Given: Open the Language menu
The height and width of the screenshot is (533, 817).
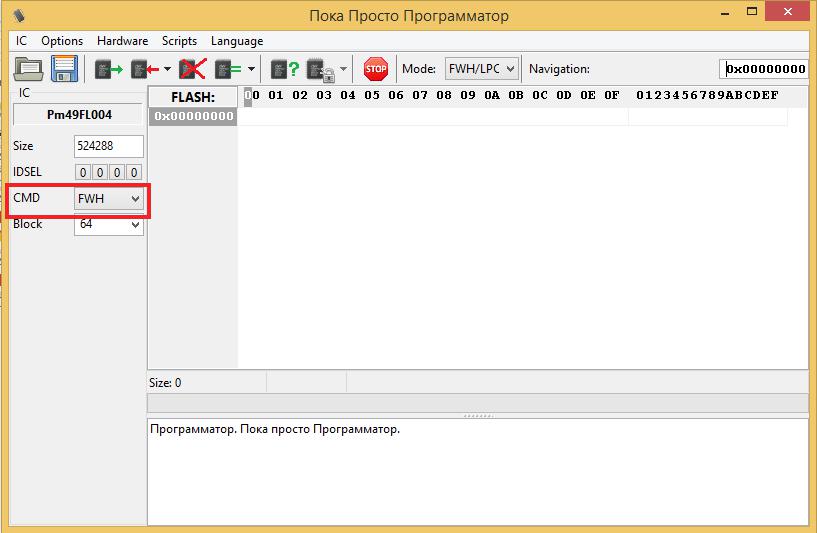Looking at the screenshot, I should point(237,41).
